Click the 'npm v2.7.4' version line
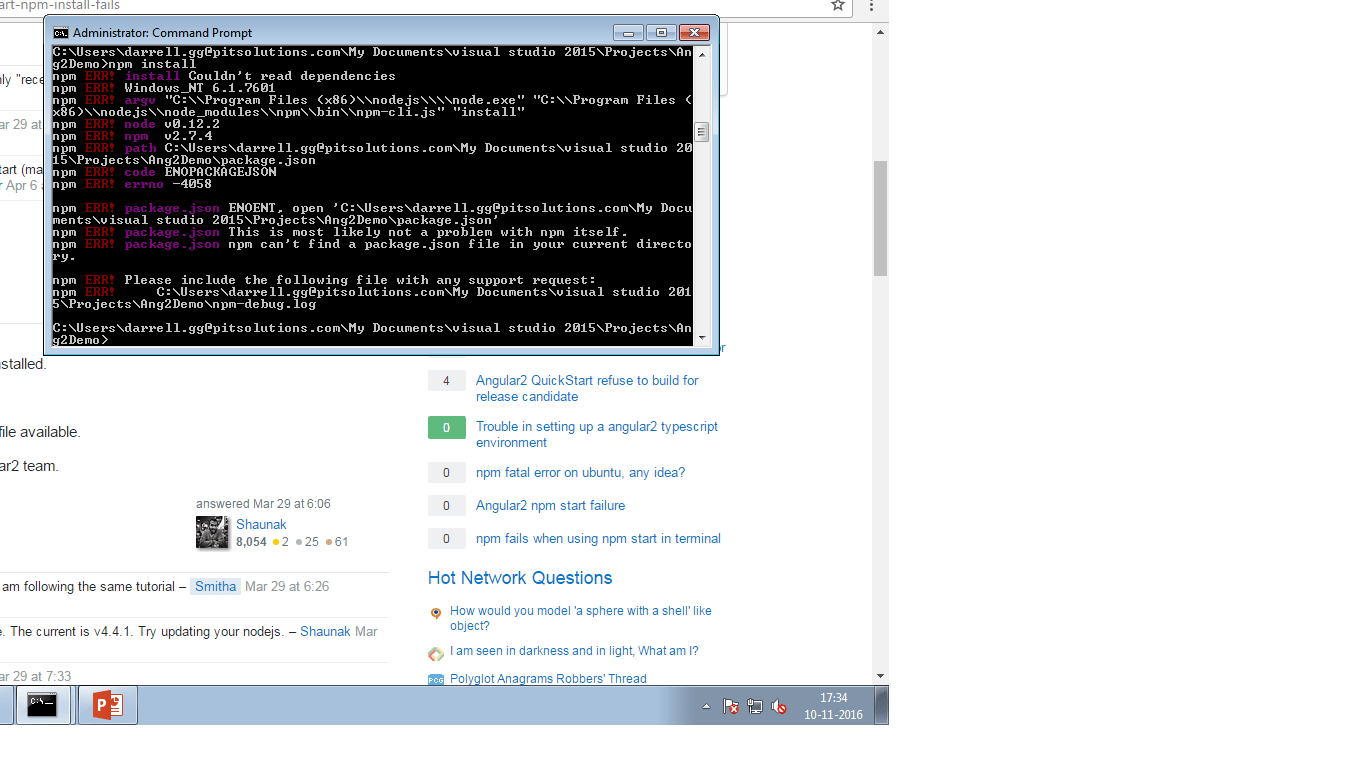This screenshot has width=1366, height=768. point(132,136)
